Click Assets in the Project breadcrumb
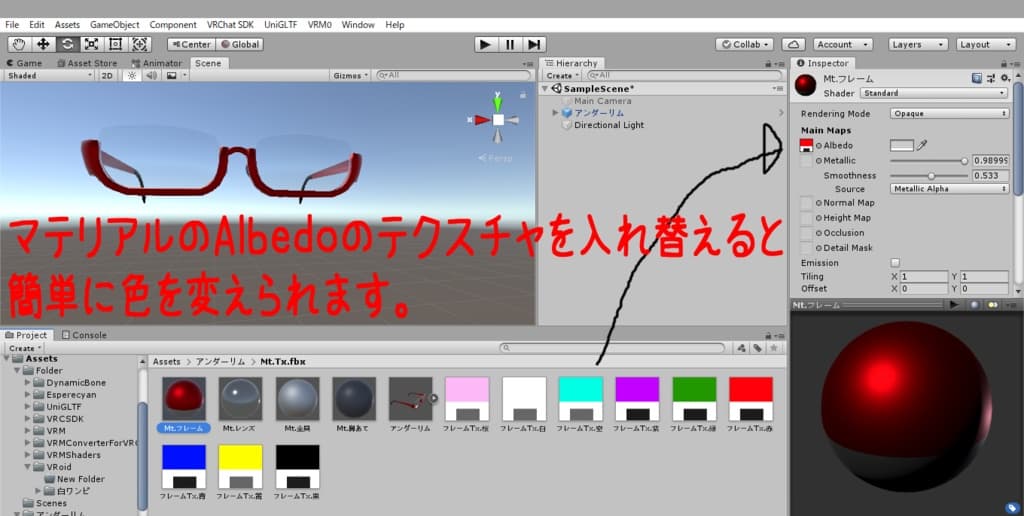 coord(167,361)
